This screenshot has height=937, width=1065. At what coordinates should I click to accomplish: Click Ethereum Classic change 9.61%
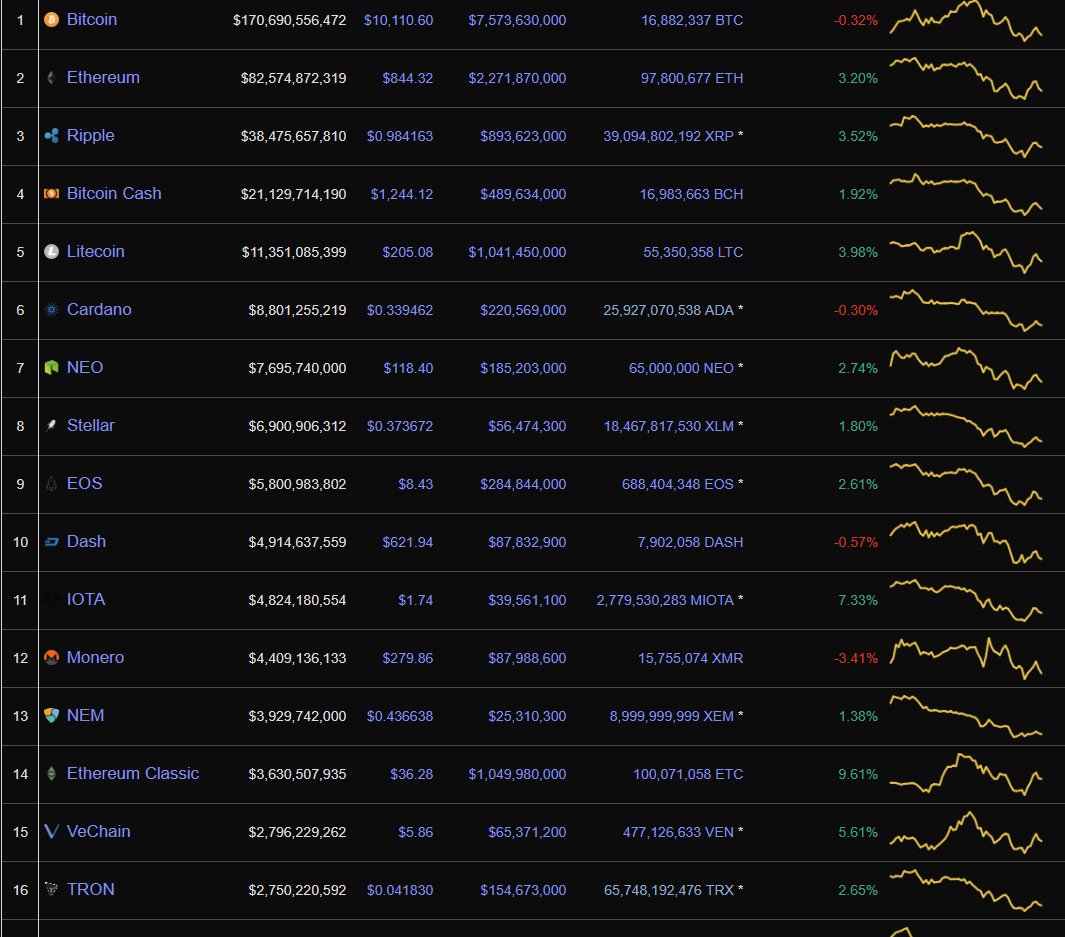tap(858, 774)
